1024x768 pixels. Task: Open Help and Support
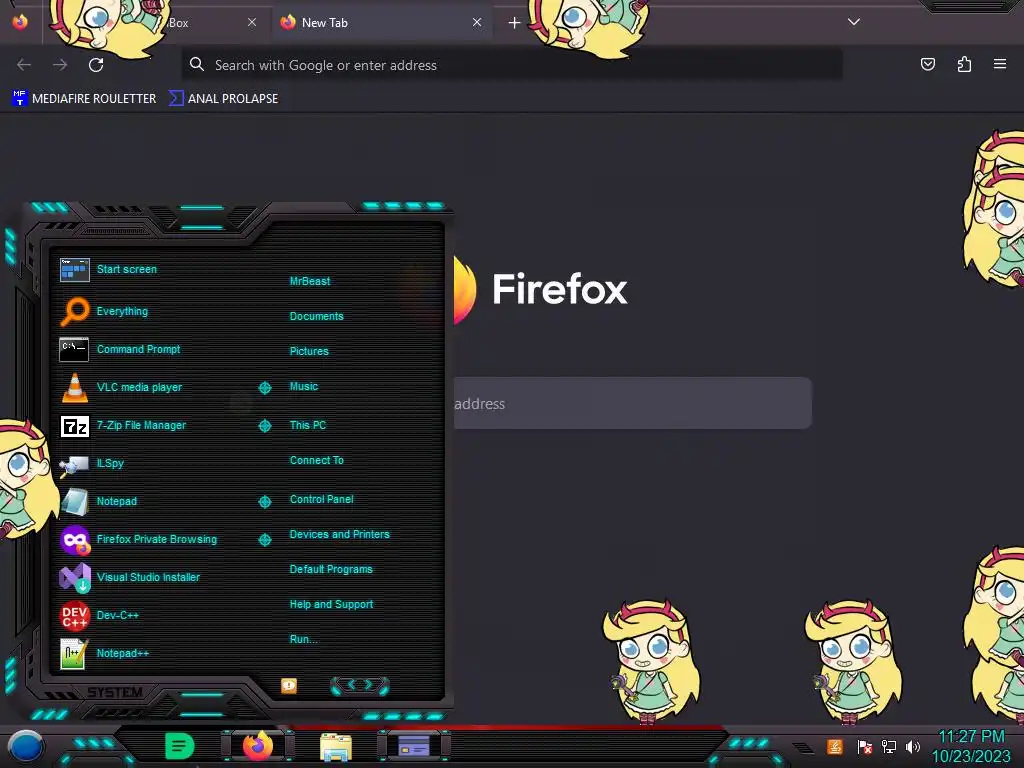332,605
